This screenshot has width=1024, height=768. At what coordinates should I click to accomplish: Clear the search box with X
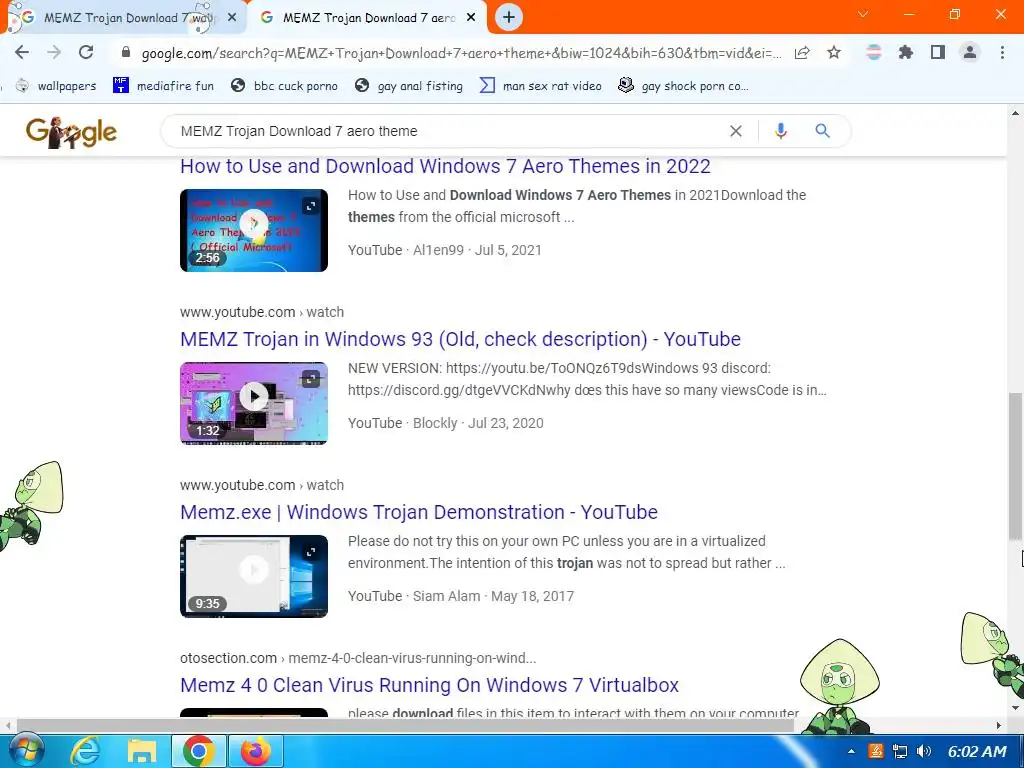point(735,131)
